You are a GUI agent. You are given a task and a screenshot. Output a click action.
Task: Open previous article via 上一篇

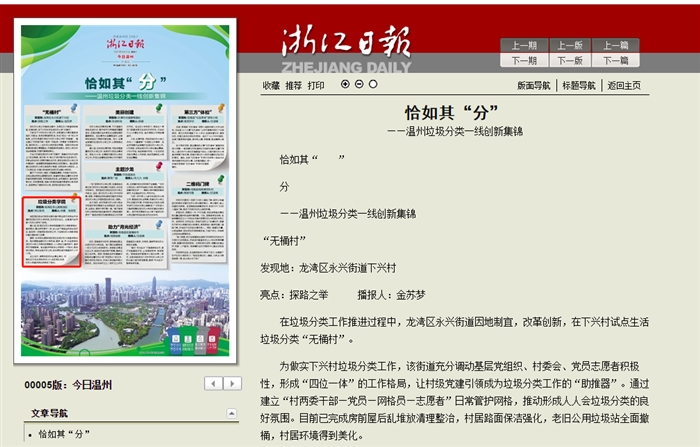point(616,45)
